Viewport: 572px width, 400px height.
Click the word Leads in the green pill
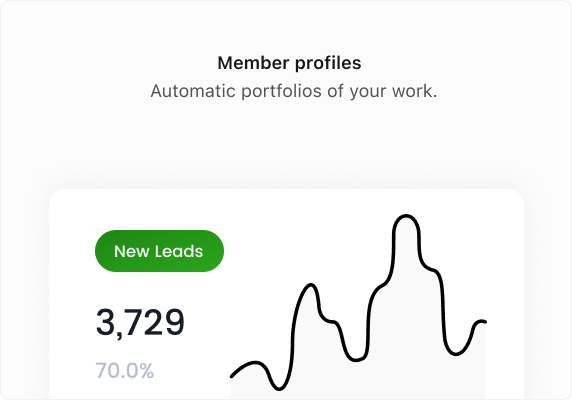pyautogui.click(x=179, y=251)
